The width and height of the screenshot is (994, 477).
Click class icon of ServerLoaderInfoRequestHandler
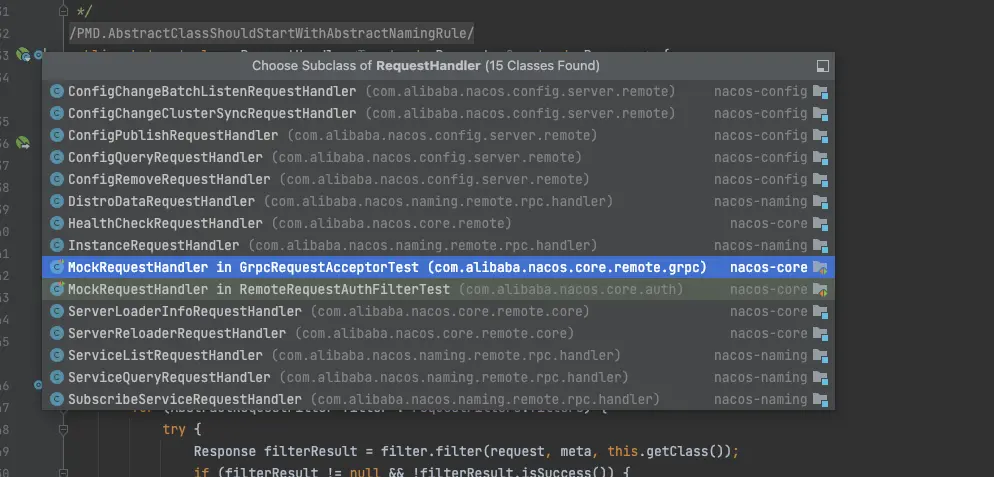(57, 311)
